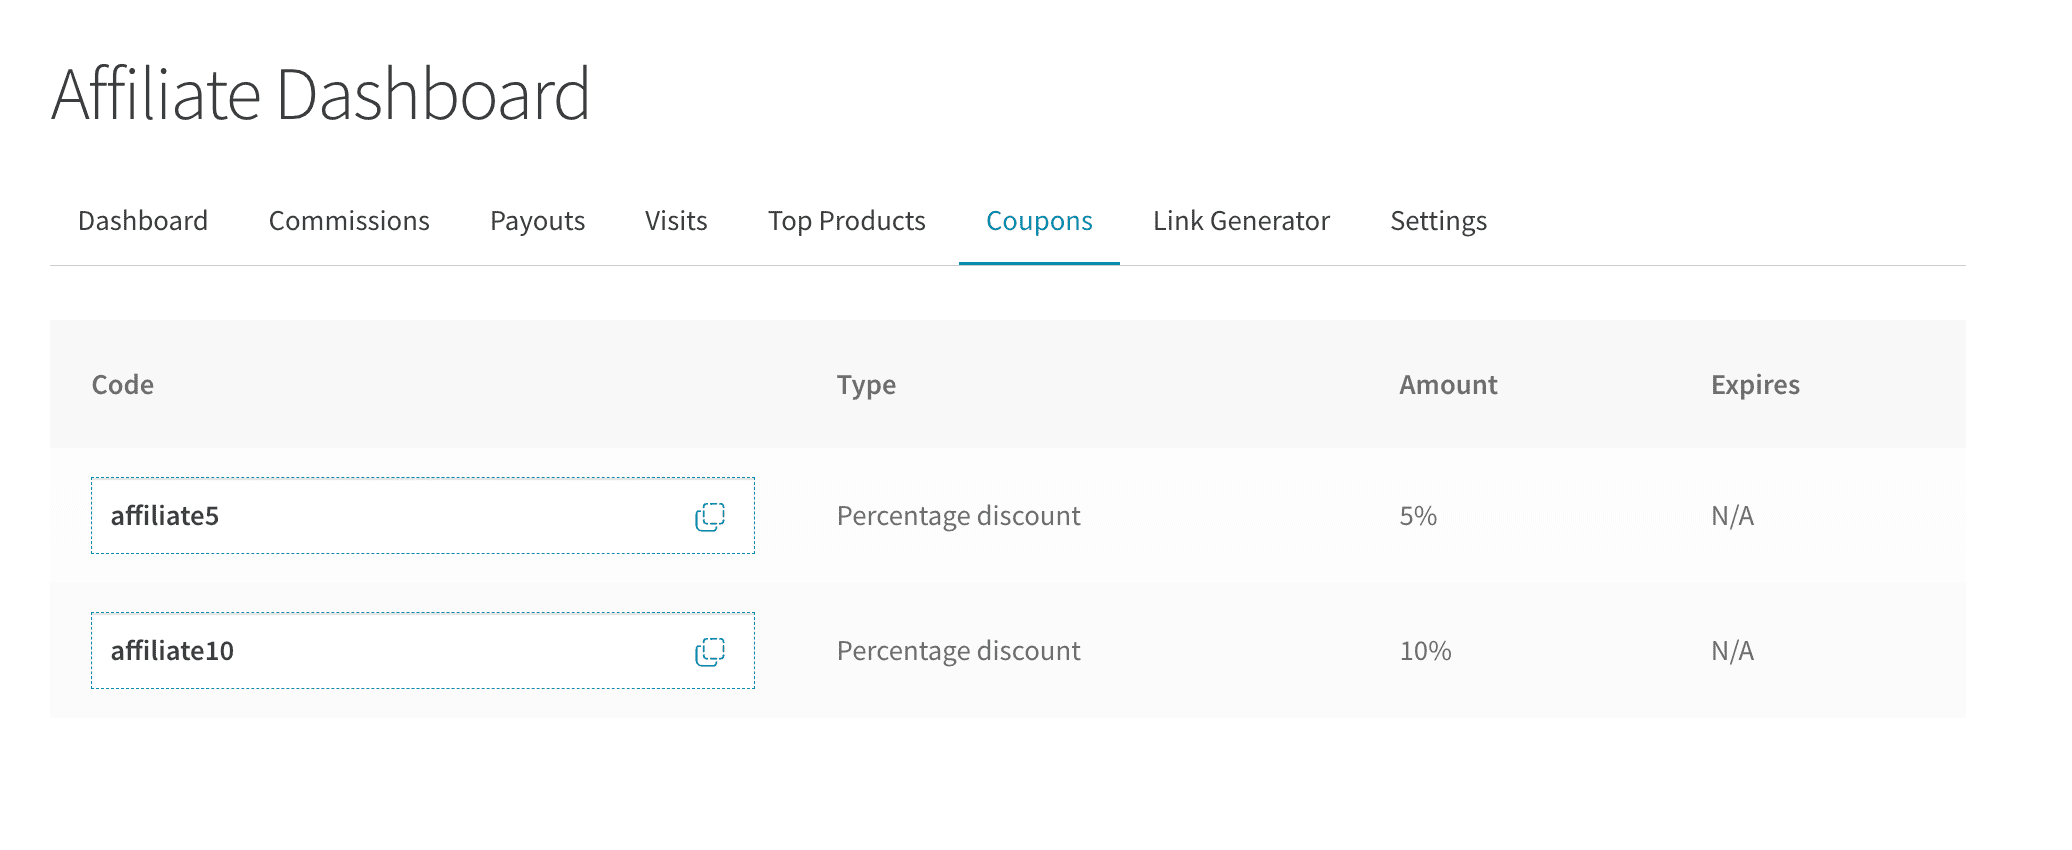The height and width of the screenshot is (850, 2072).
Task: Click the 10% amount cell
Action: (1425, 651)
